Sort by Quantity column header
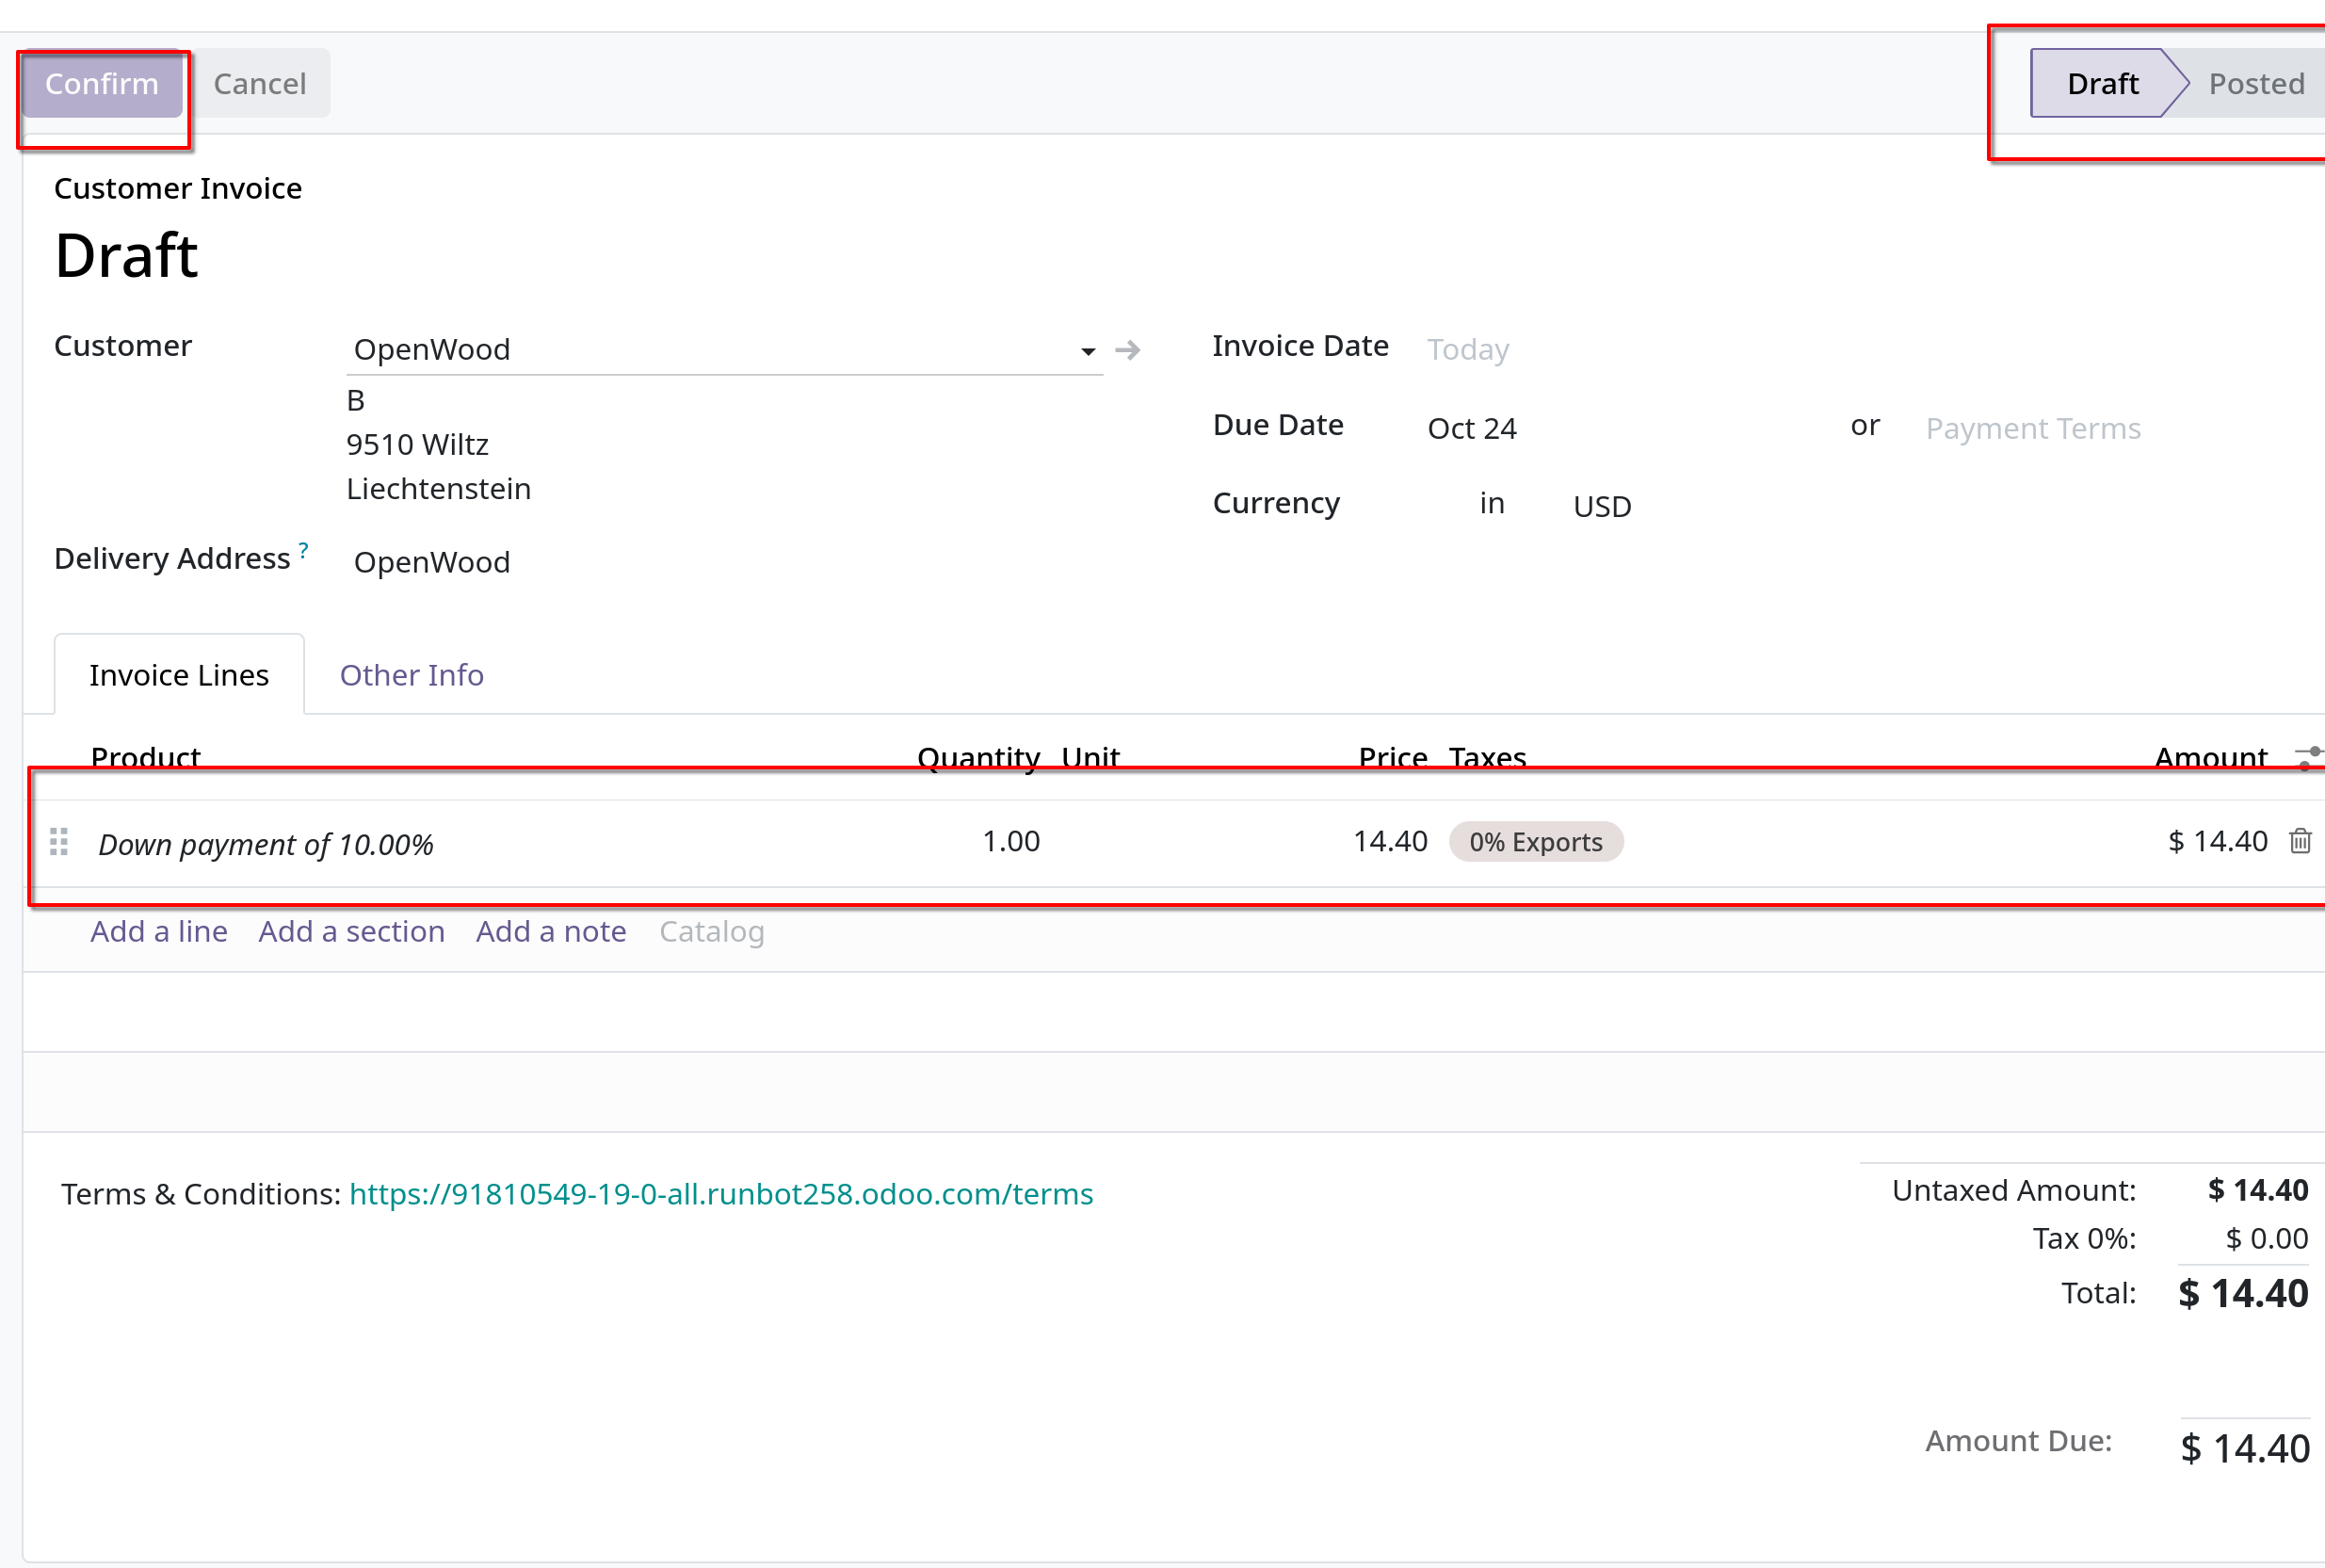The height and width of the screenshot is (1568, 2325). (x=978, y=757)
